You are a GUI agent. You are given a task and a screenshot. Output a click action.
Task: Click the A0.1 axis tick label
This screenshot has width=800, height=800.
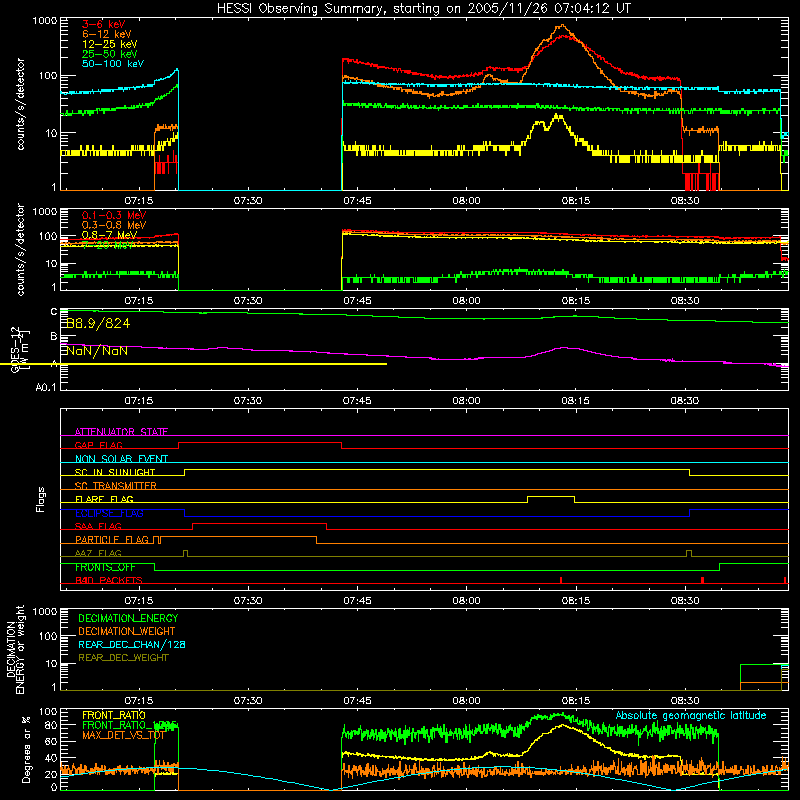tap(46, 388)
